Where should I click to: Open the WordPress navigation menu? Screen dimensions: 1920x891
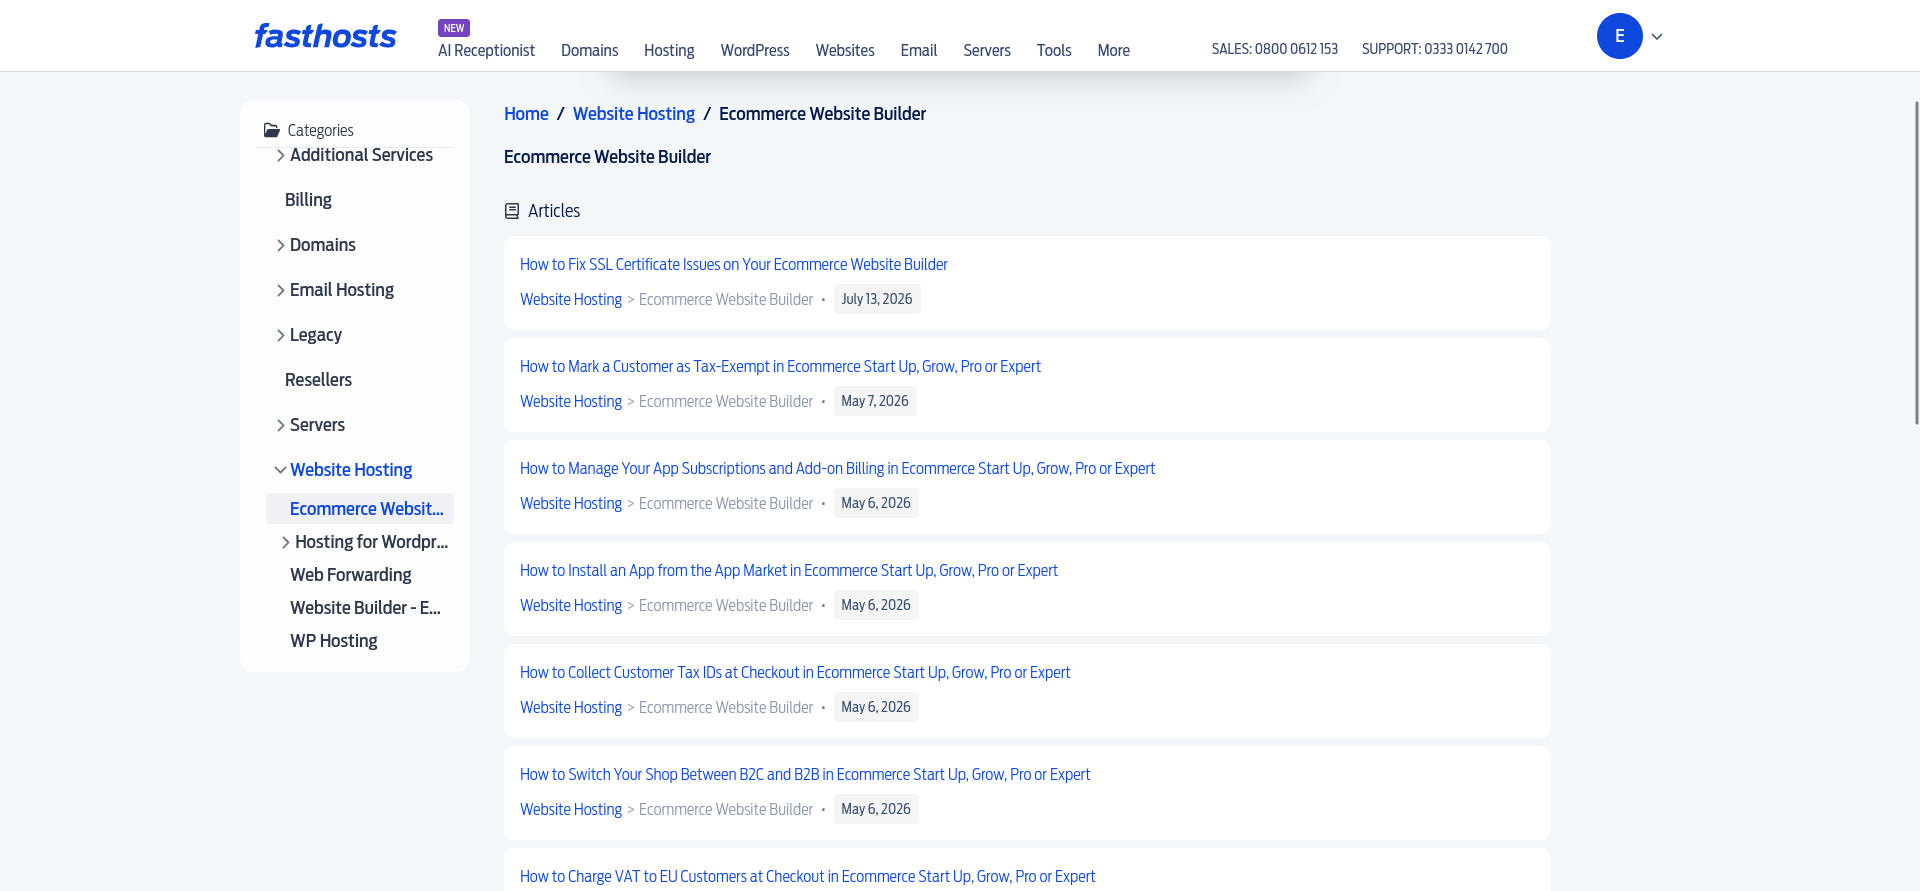755,50
